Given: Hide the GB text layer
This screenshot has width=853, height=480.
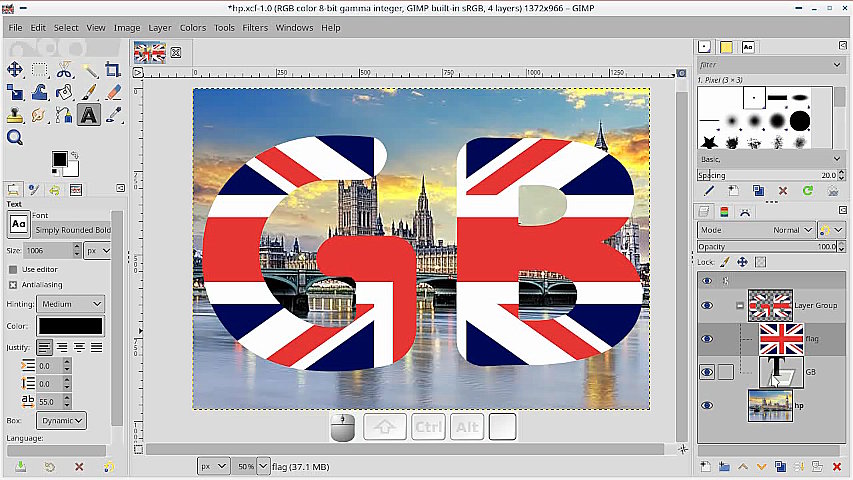Looking at the screenshot, I should coord(707,372).
